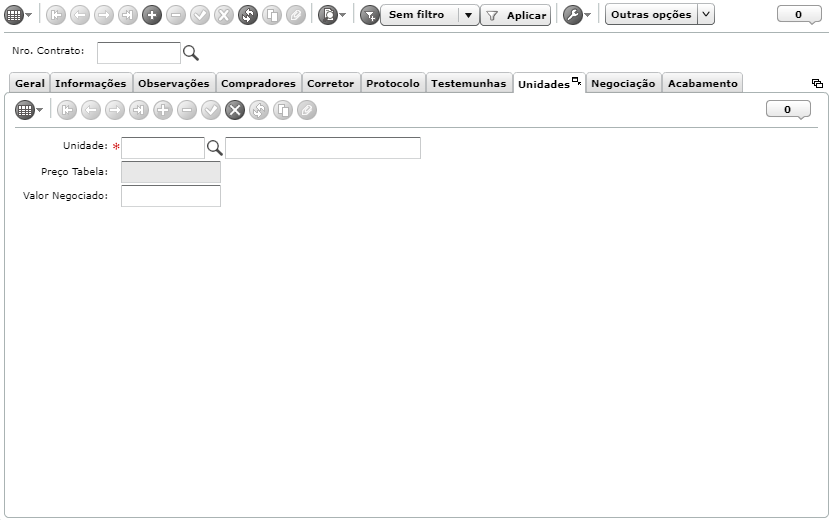Add new unit in Unidades toolbar

pos(163,110)
